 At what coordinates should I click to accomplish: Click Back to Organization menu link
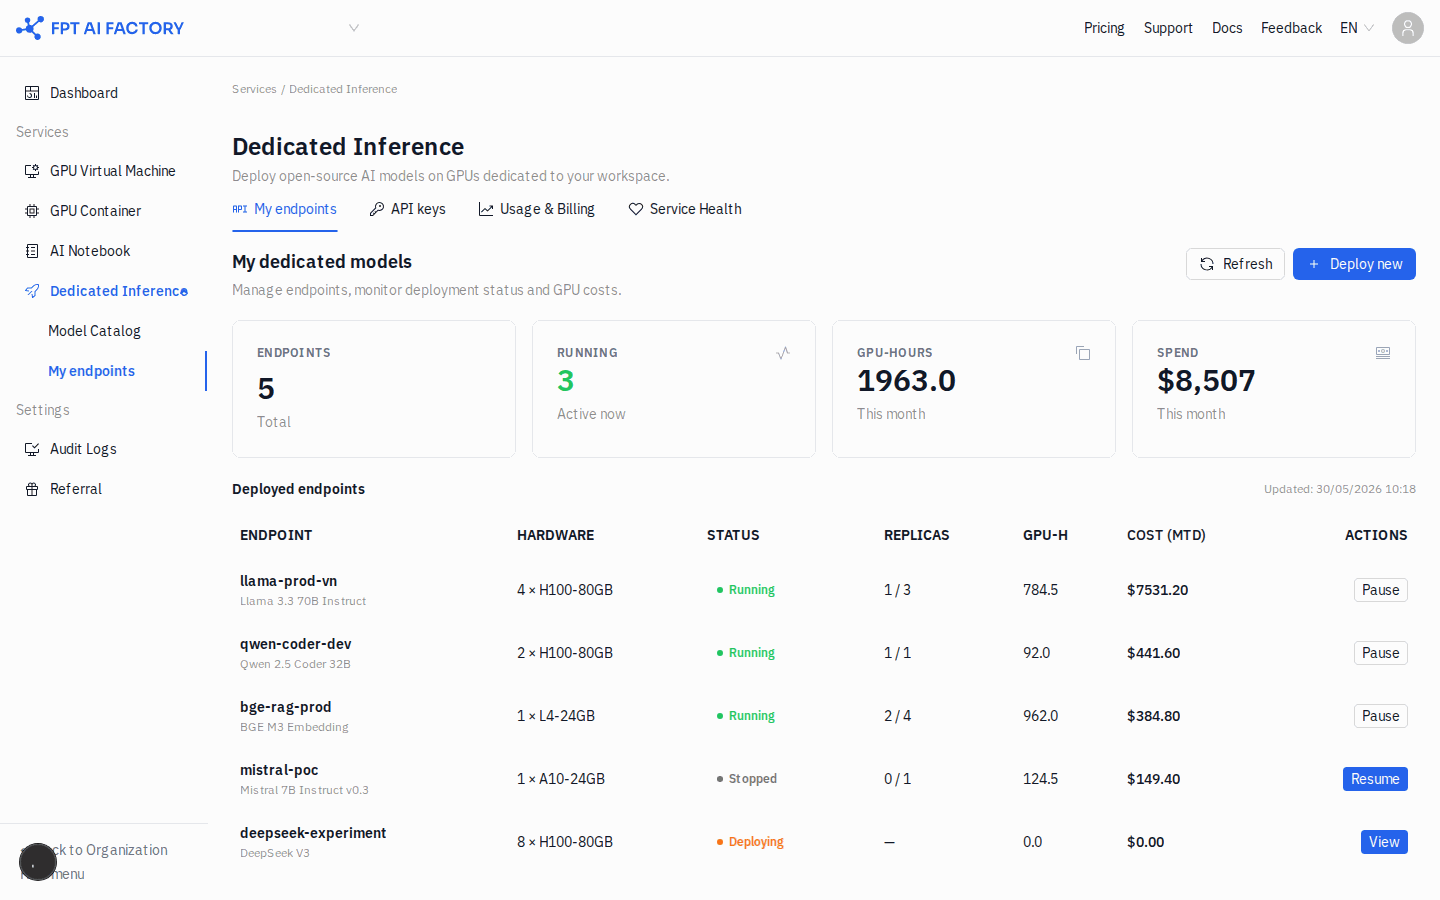[x=94, y=862]
